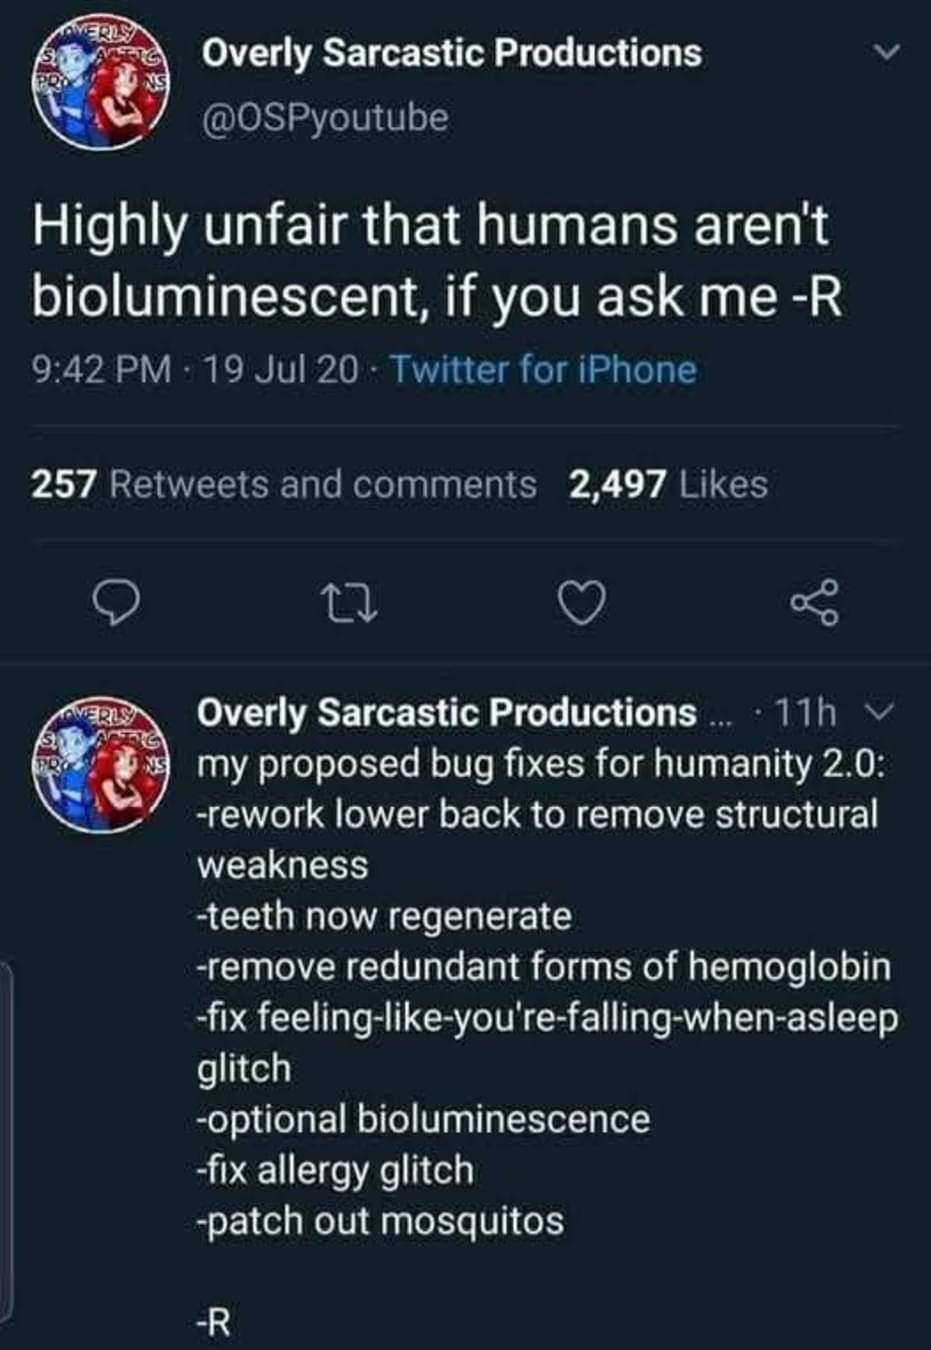Tap the tweet text about bioluminescent humans
Image resolution: width=931 pixels, height=1350 pixels.
click(436, 260)
